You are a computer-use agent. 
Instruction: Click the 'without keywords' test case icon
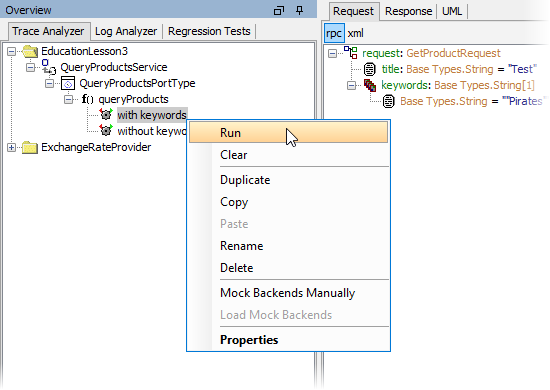click(x=106, y=131)
